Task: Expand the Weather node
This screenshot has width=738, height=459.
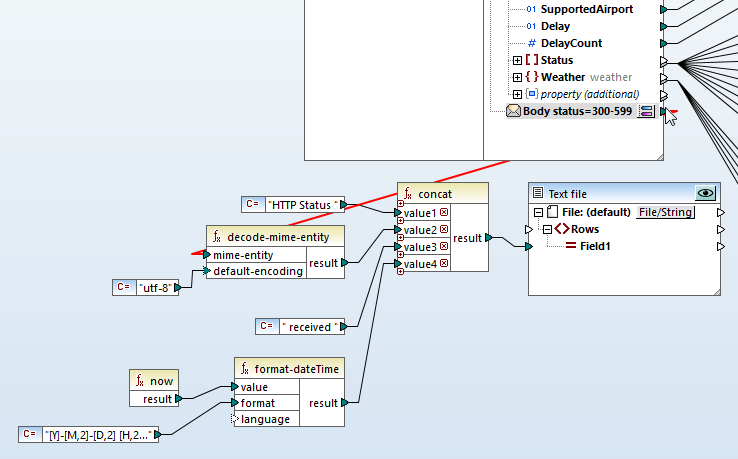Action: 517,77
